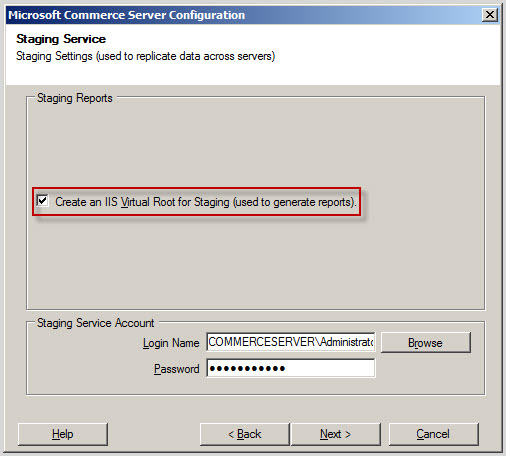
Task: Click the Password input field
Action: click(x=291, y=368)
